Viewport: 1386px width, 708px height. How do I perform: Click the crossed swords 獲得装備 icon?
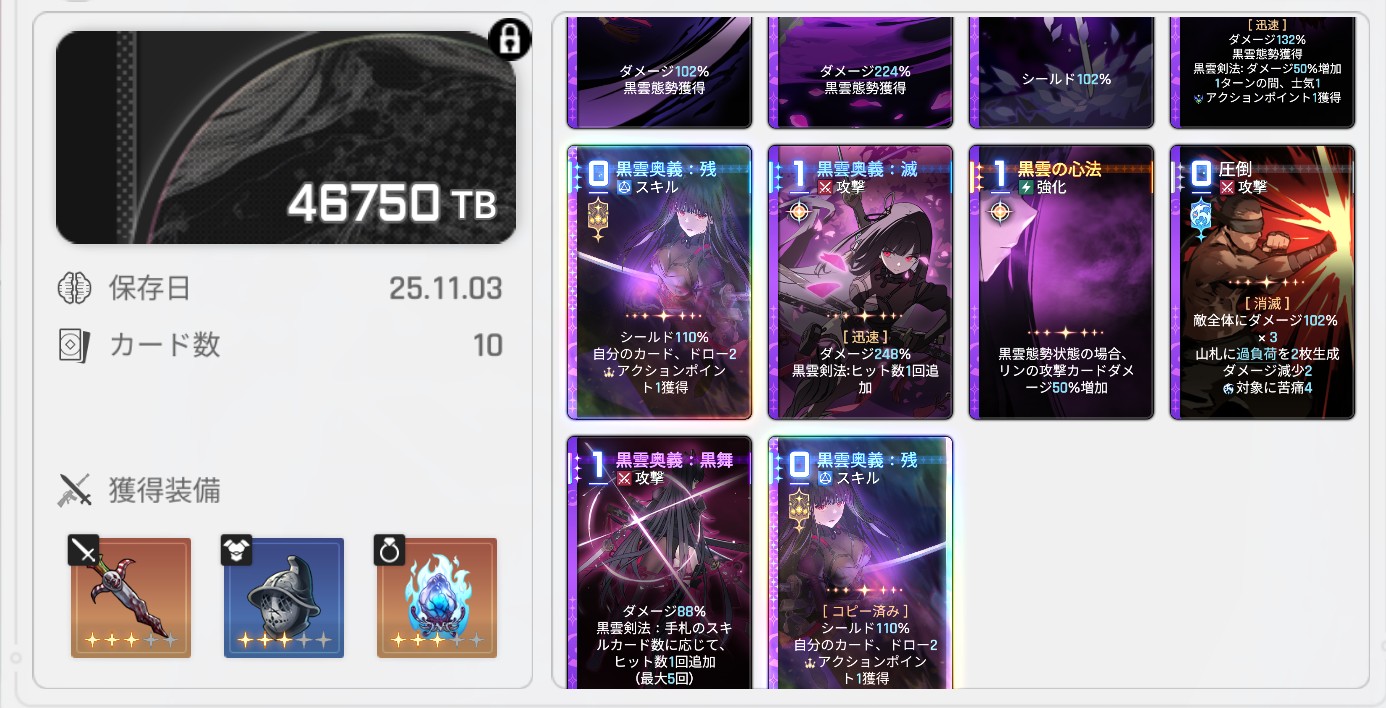pos(75,491)
